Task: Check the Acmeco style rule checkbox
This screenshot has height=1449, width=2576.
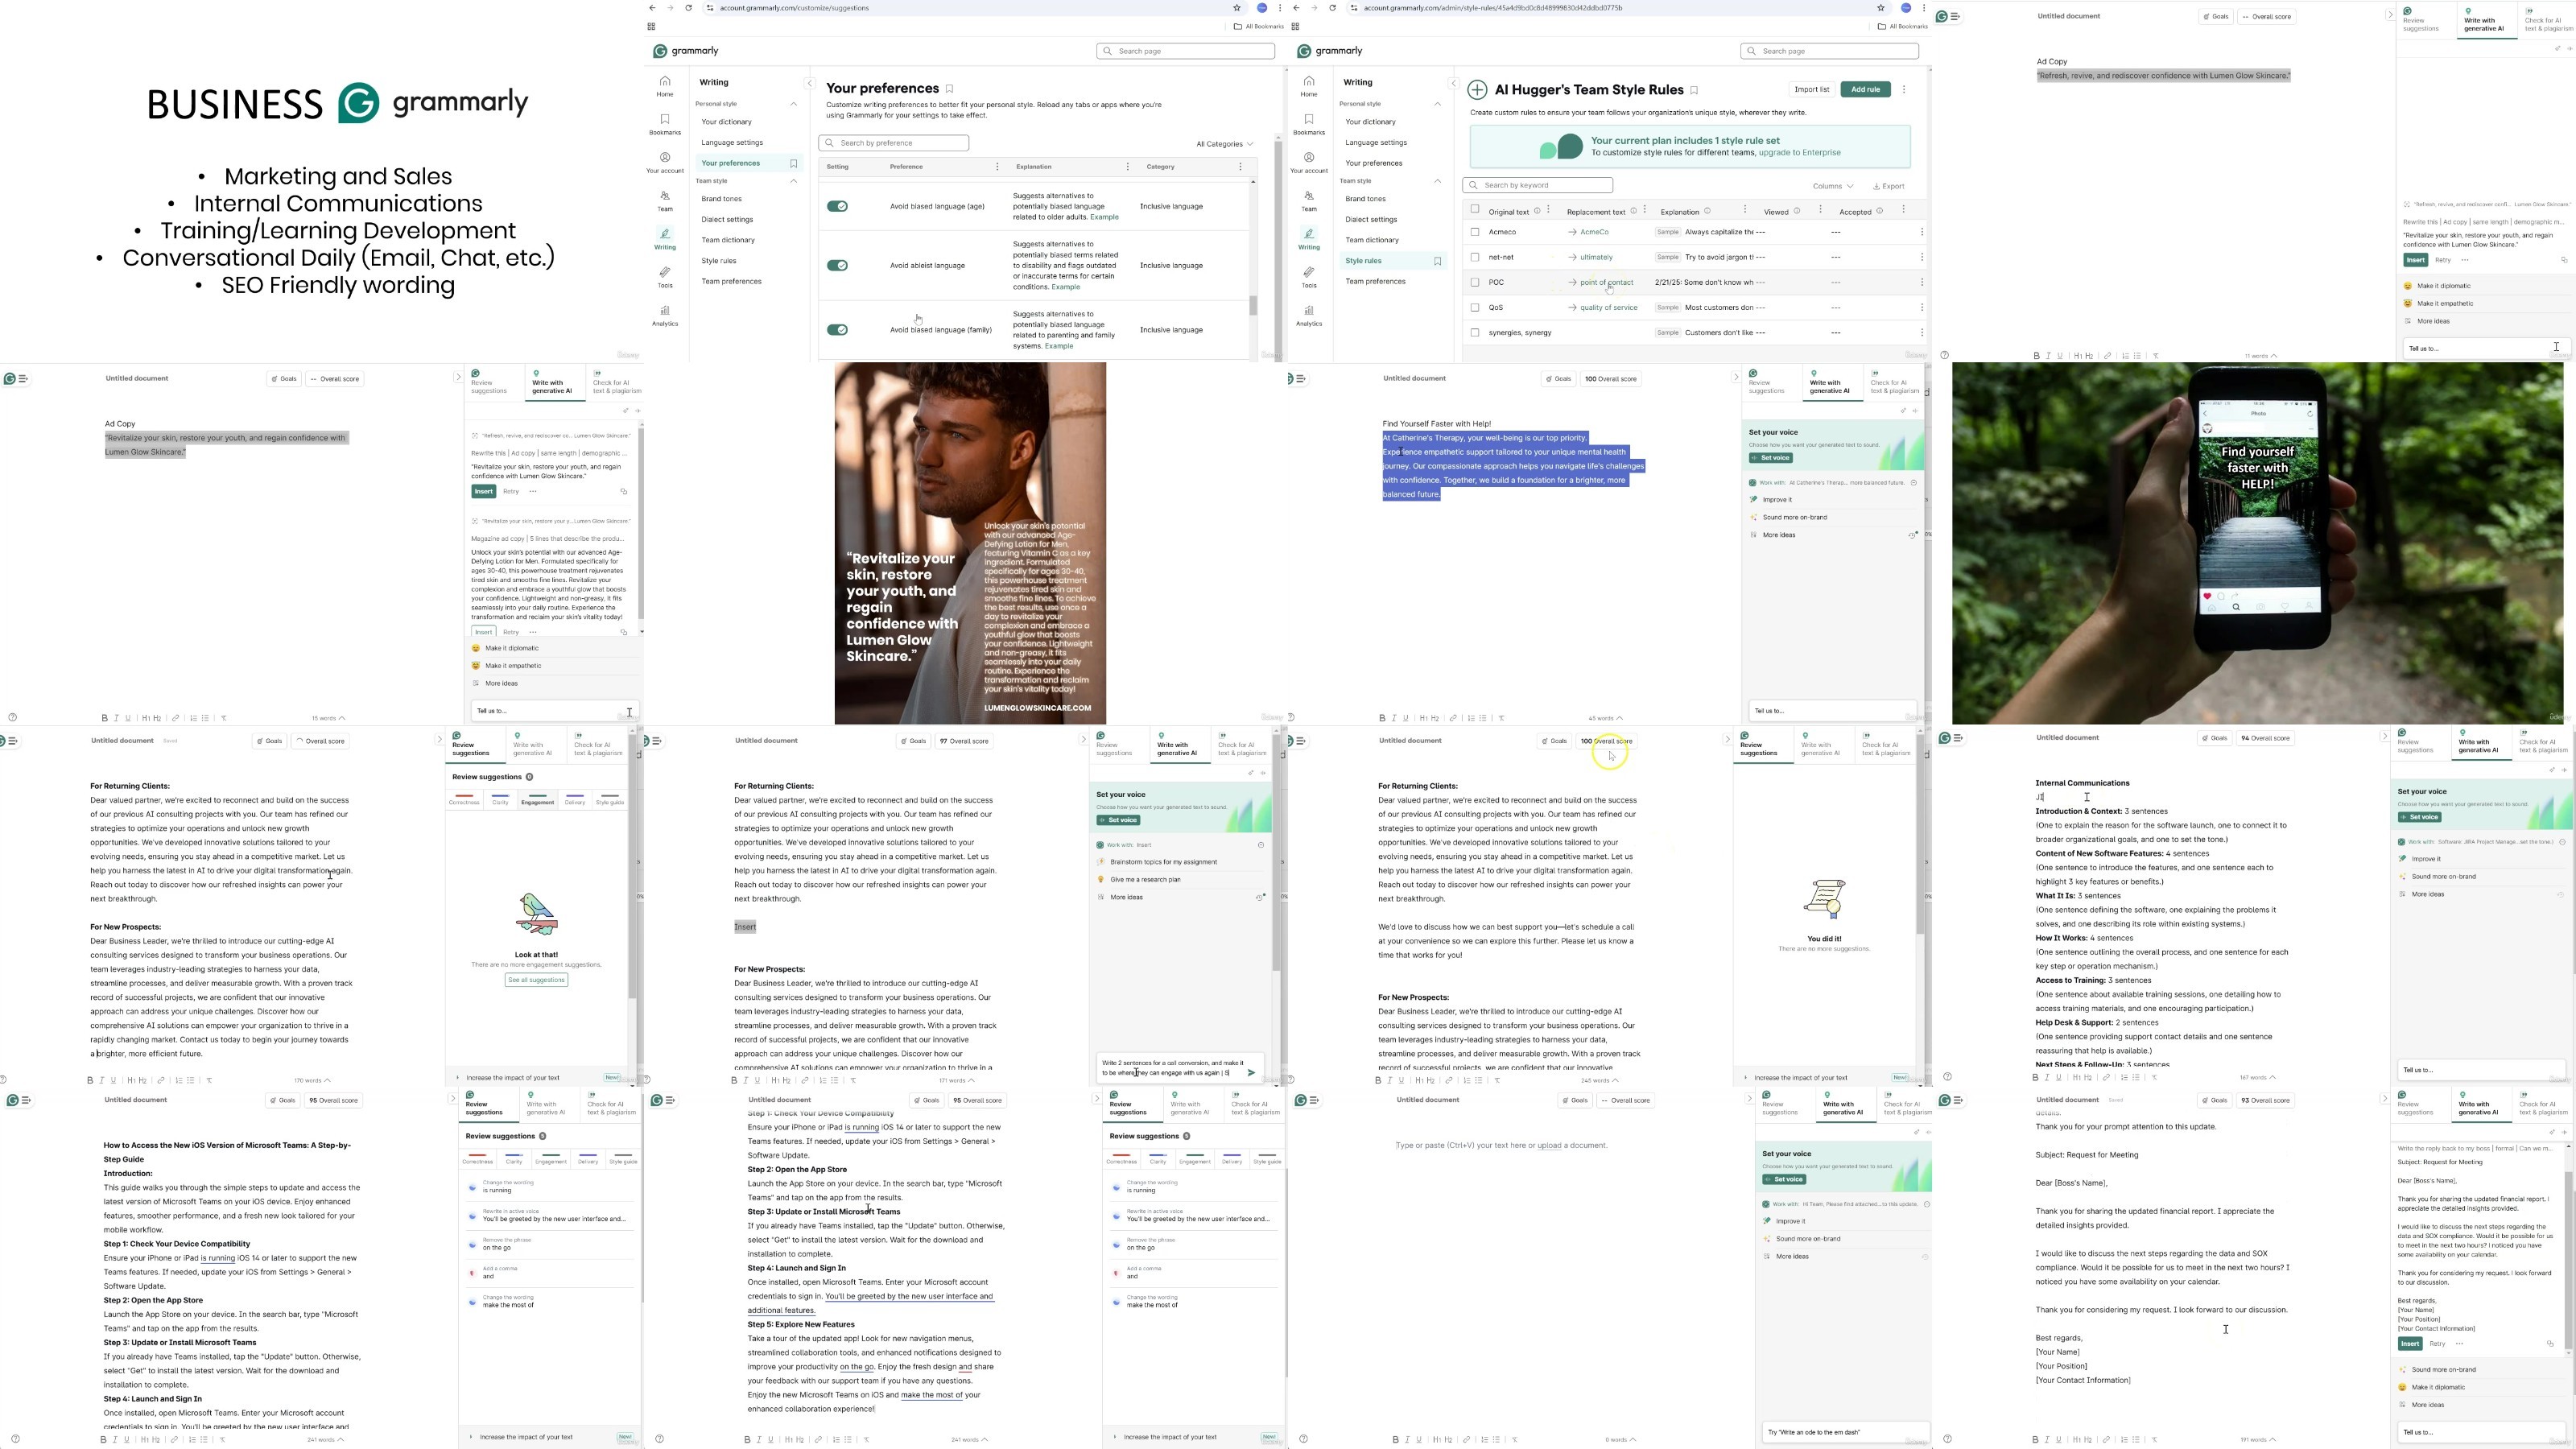Action: [1475, 232]
